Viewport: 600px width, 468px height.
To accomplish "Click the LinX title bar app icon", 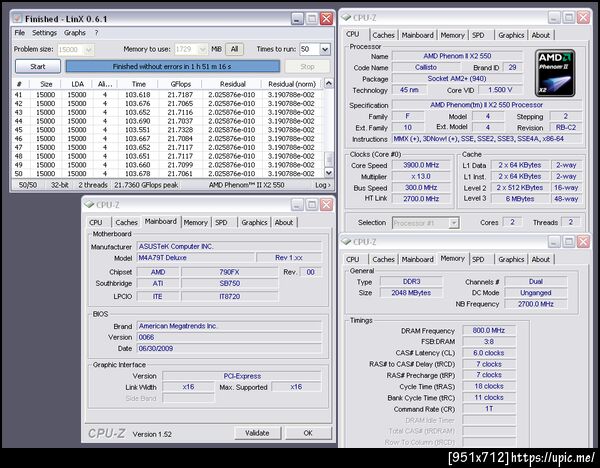I will pos(17,18).
